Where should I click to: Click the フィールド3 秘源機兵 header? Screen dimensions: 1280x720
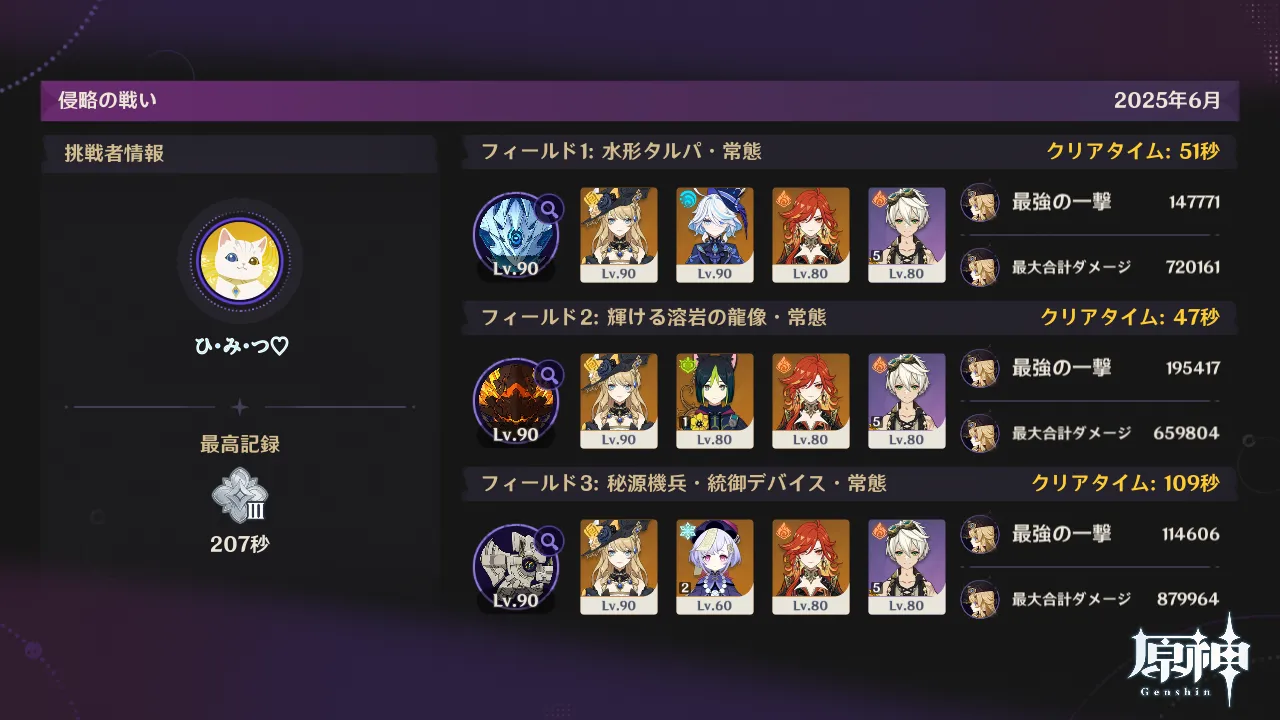(x=684, y=484)
